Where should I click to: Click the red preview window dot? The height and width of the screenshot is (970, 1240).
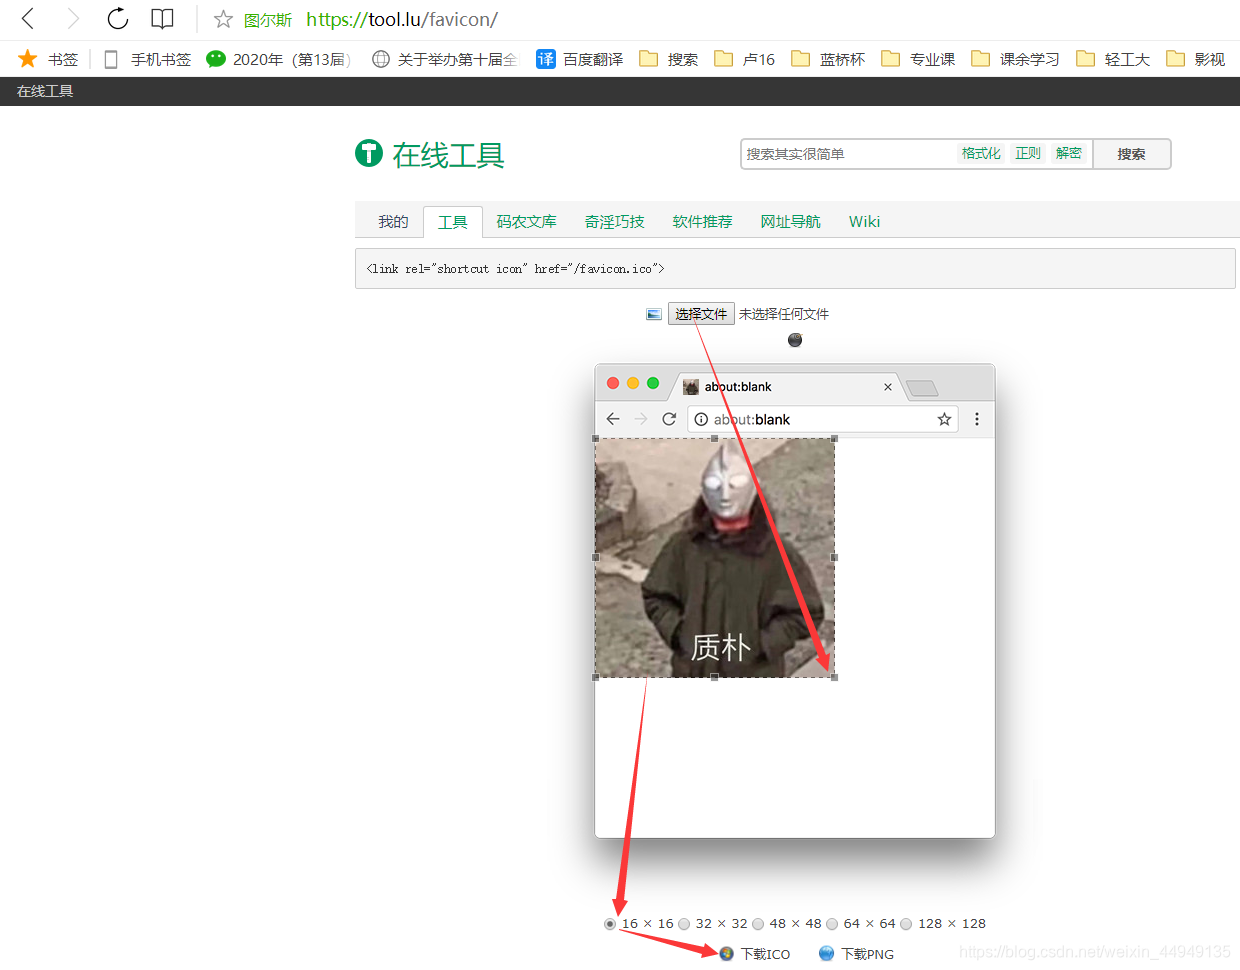click(x=613, y=383)
